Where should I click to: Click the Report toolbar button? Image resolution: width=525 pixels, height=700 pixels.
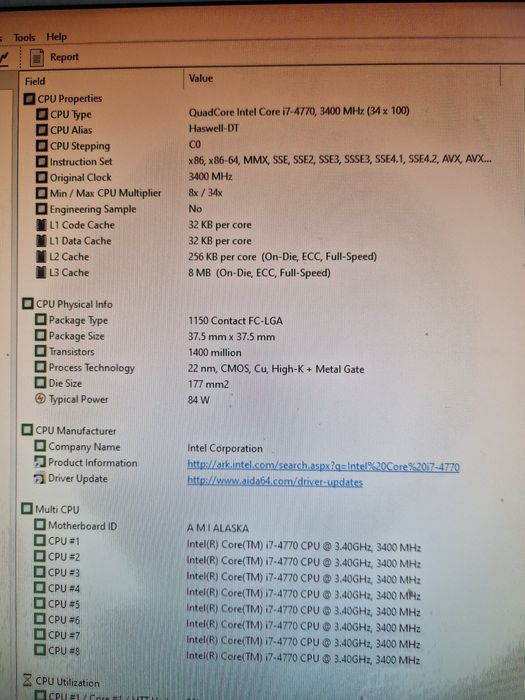(x=54, y=57)
